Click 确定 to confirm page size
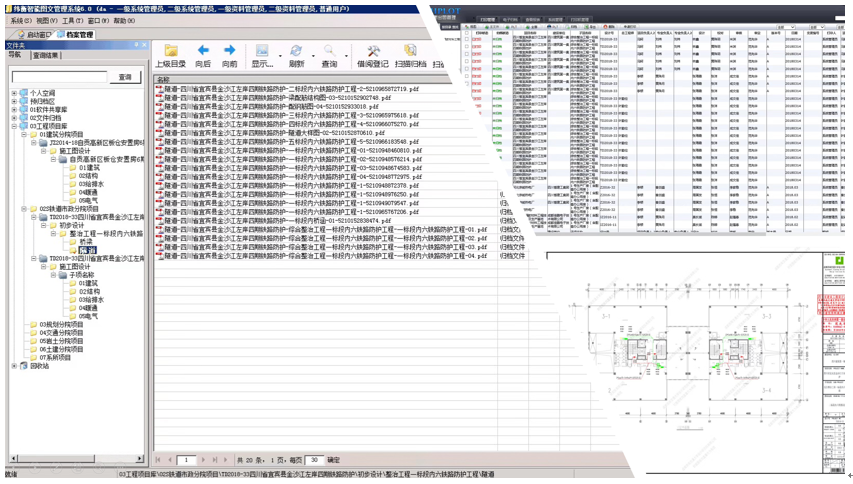The image size is (853, 484). [333, 460]
